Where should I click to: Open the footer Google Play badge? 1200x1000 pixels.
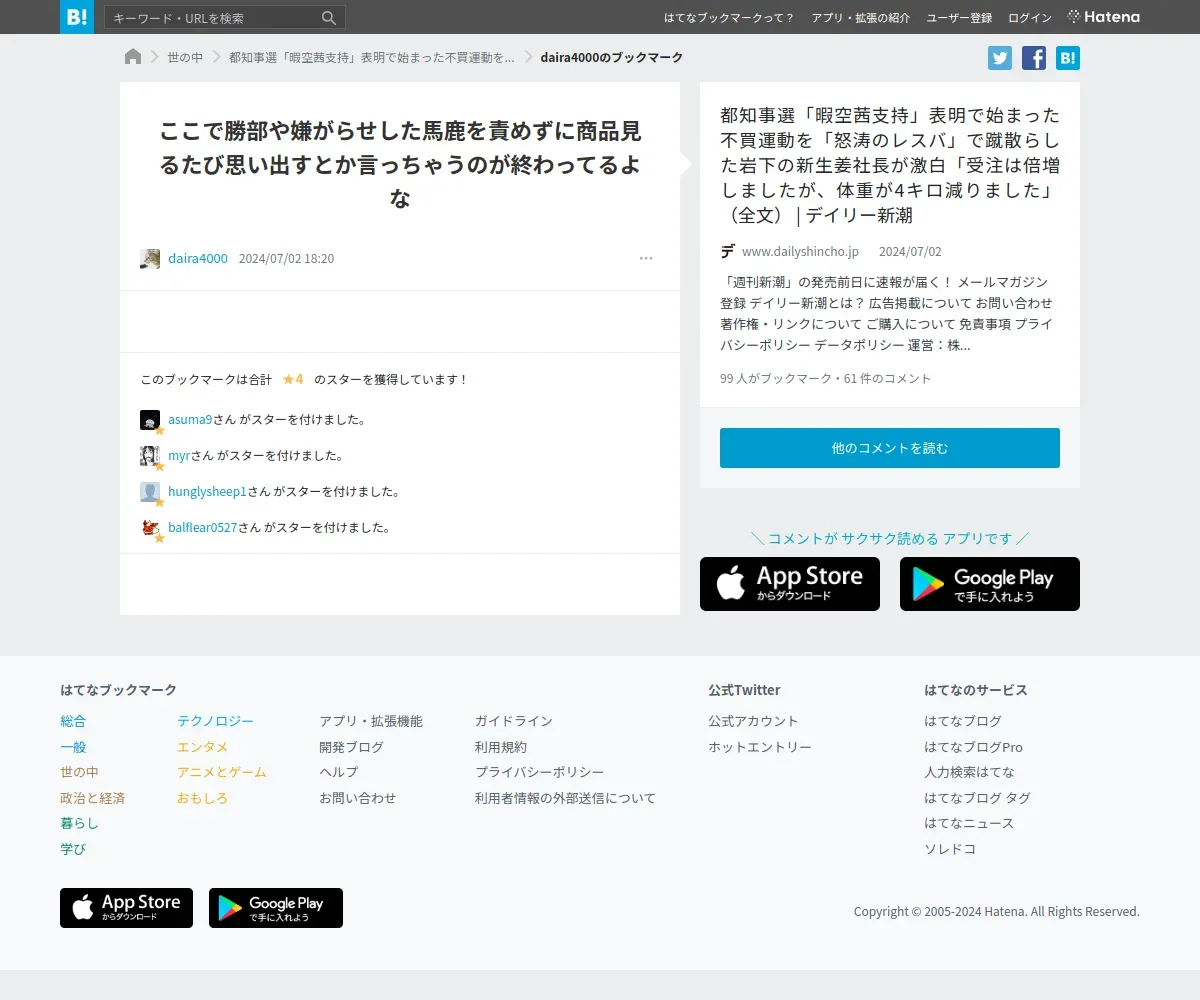click(x=276, y=908)
